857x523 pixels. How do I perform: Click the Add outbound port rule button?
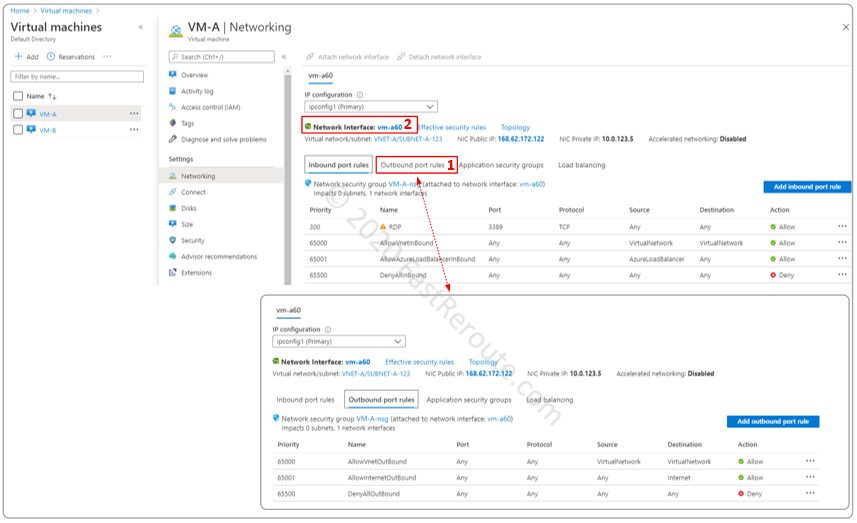(773, 422)
